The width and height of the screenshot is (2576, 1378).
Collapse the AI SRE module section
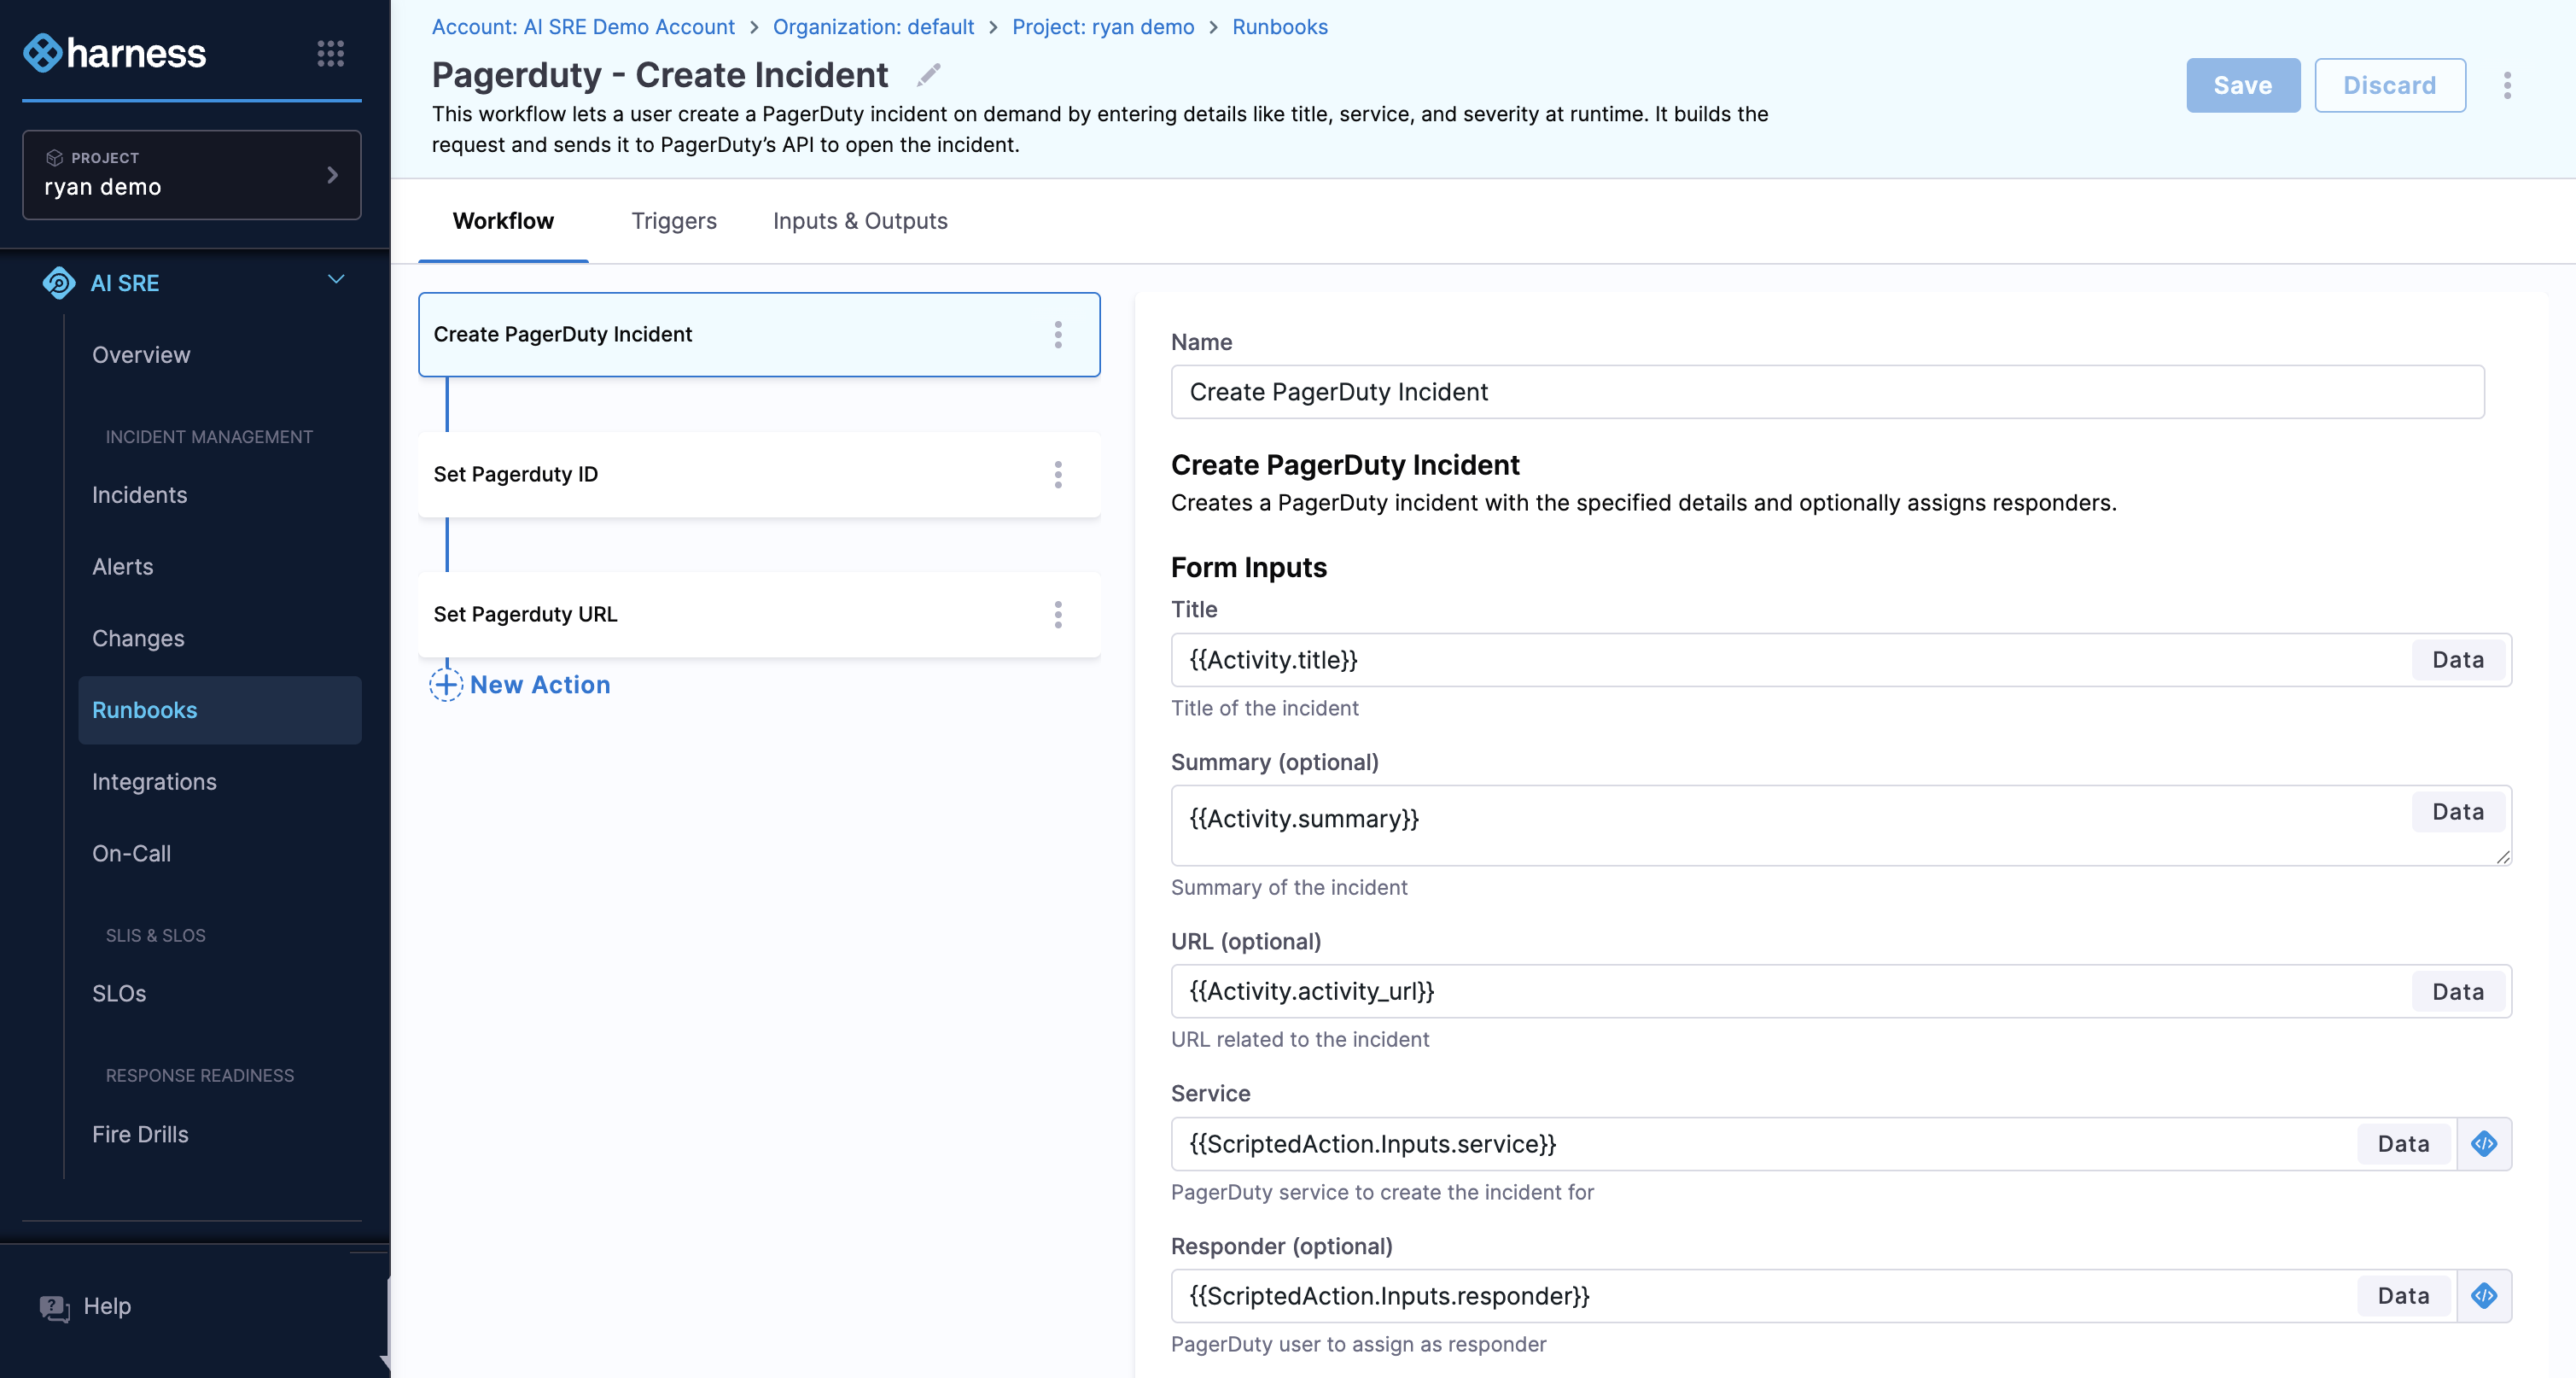click(336, 281)
